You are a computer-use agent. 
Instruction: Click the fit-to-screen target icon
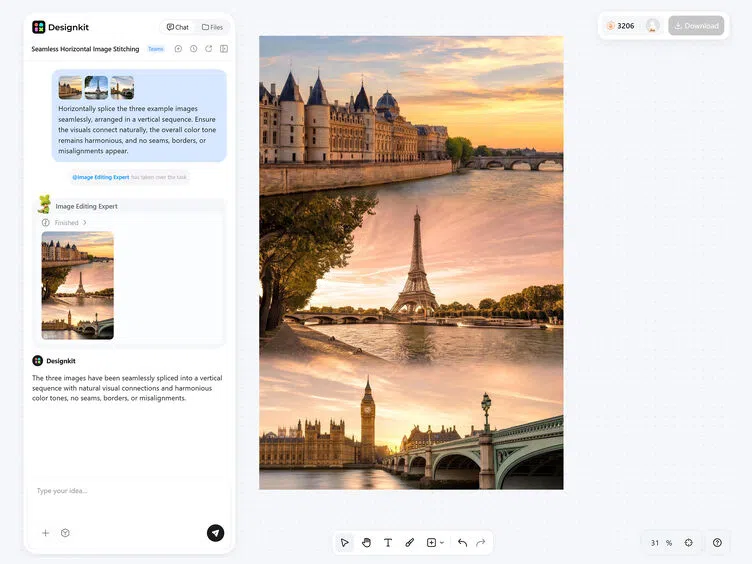click(689, 542)
